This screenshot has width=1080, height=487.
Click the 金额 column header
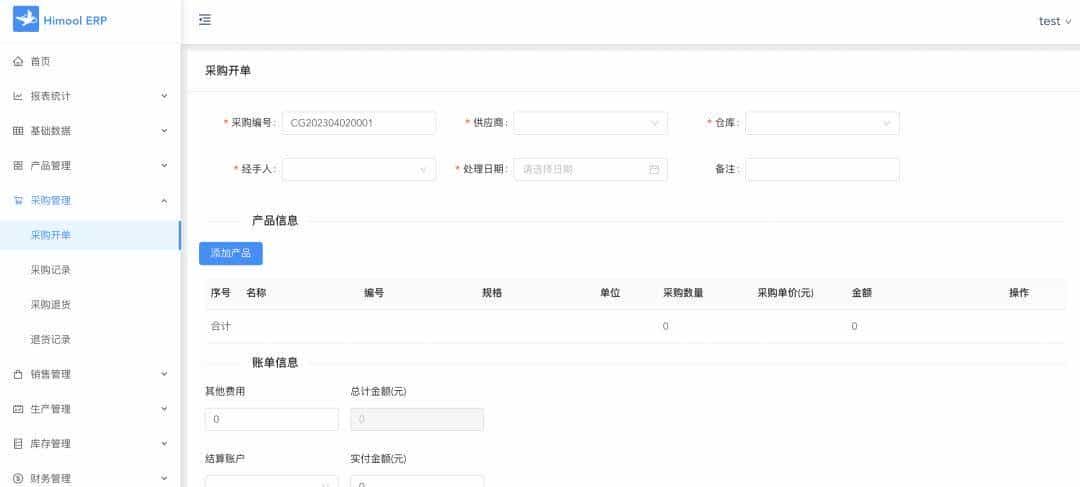point(862,293)
